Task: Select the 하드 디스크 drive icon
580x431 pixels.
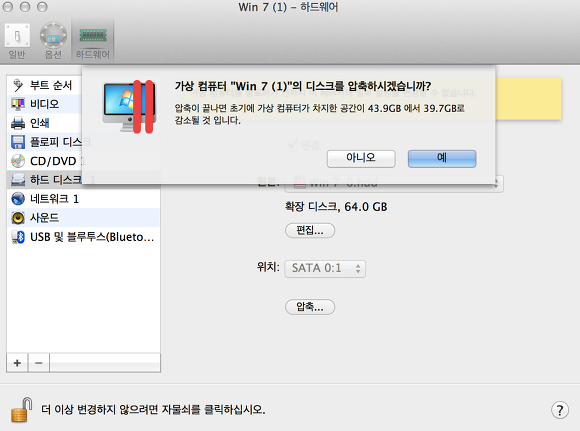Action: click(x=18, y=180)
